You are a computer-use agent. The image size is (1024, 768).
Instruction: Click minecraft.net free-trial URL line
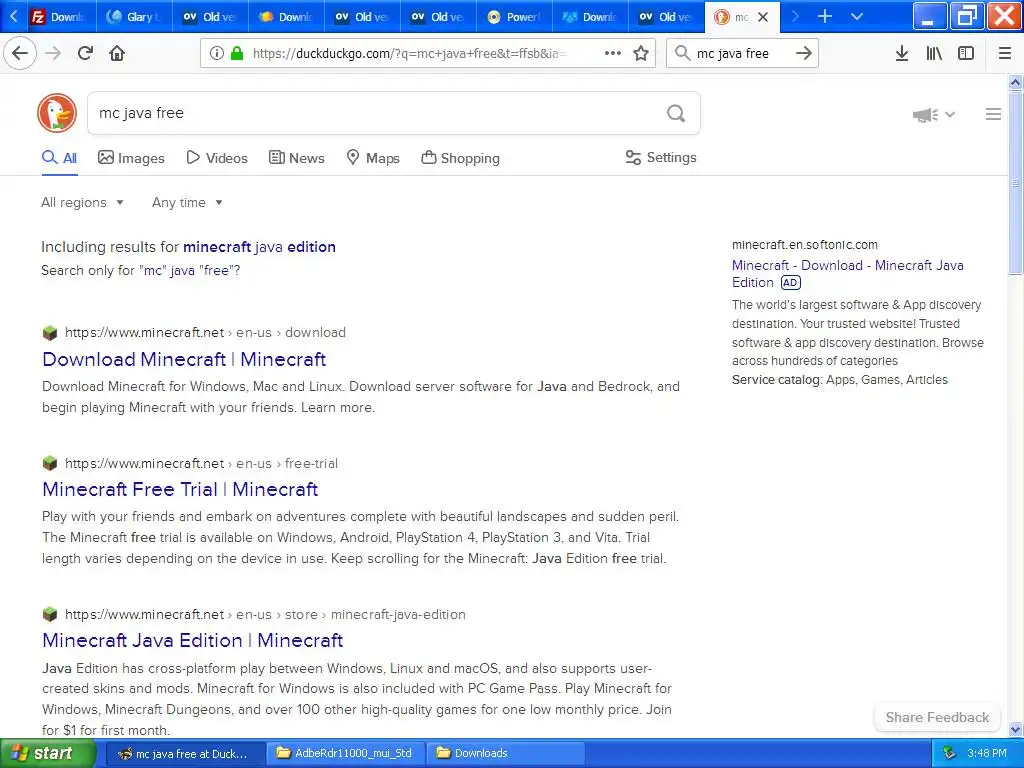coord(201,464)
